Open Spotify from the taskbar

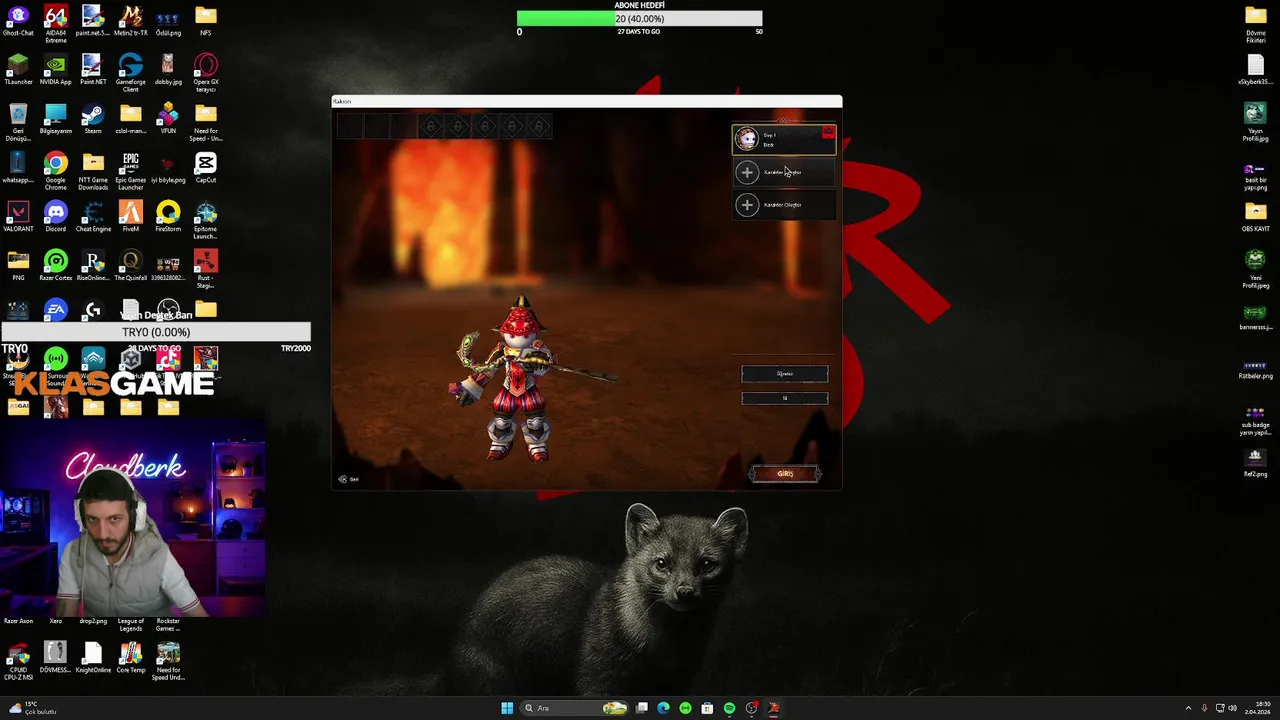tap(729, 708)
